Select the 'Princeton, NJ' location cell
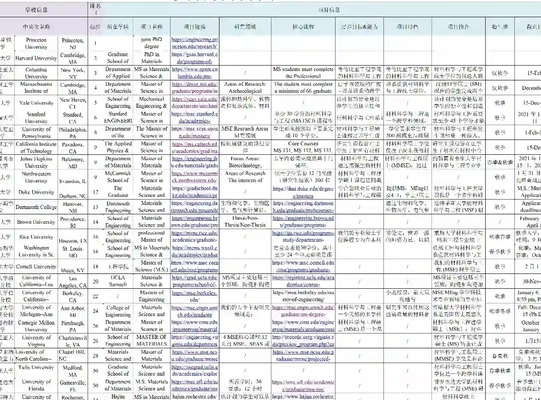541x400 pixels. [x=73, y=43]
